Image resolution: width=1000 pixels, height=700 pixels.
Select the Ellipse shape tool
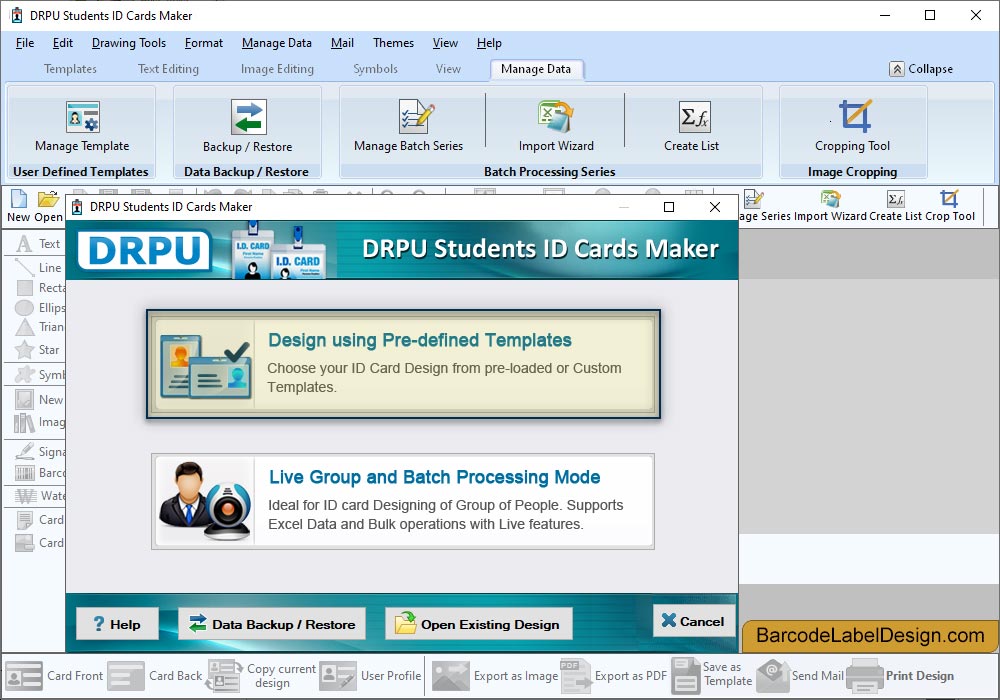(x=40, y=308)
